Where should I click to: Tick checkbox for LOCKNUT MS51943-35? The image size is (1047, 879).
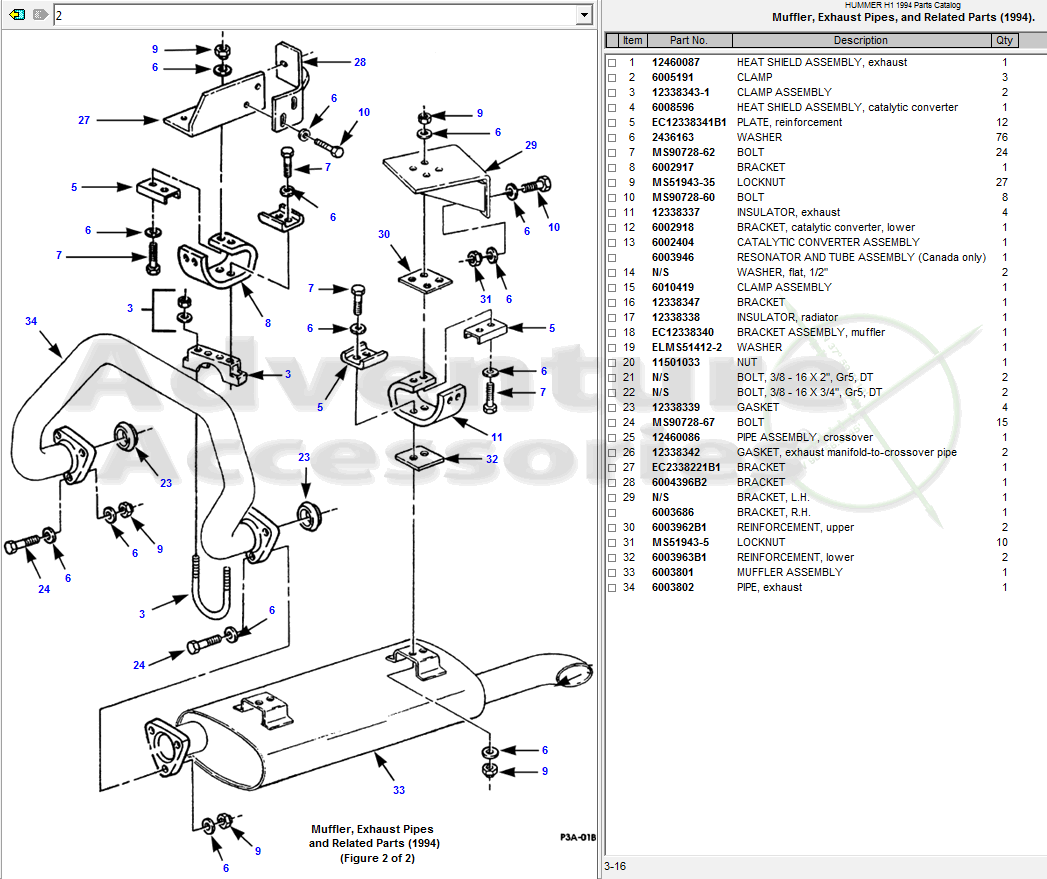coord(612,183)
